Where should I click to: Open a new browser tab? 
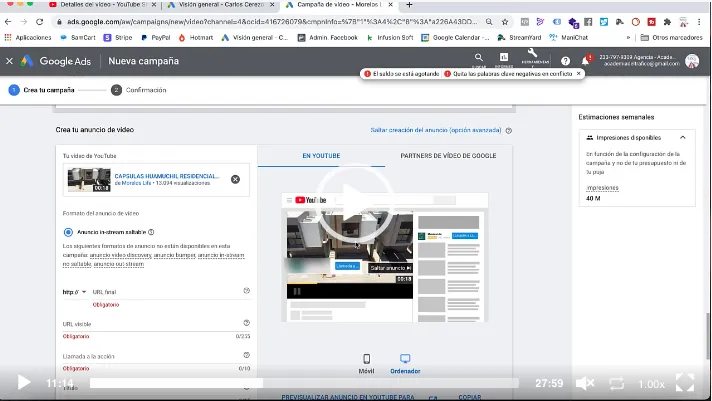409,5
